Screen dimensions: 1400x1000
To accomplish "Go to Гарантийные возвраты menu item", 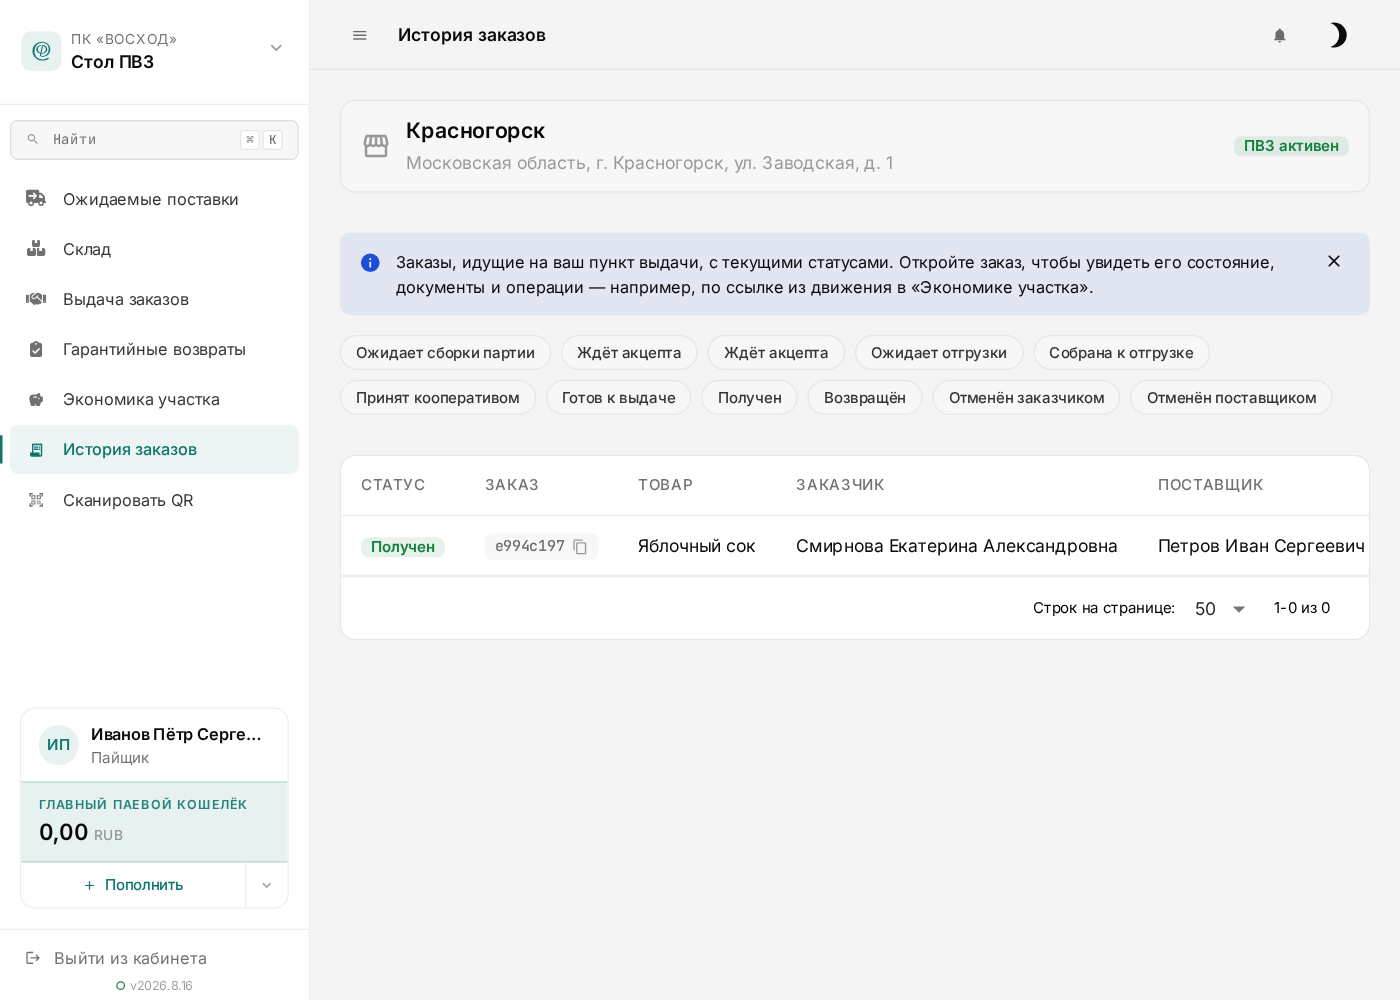I will pyautogui.click(x=154, y=349).
